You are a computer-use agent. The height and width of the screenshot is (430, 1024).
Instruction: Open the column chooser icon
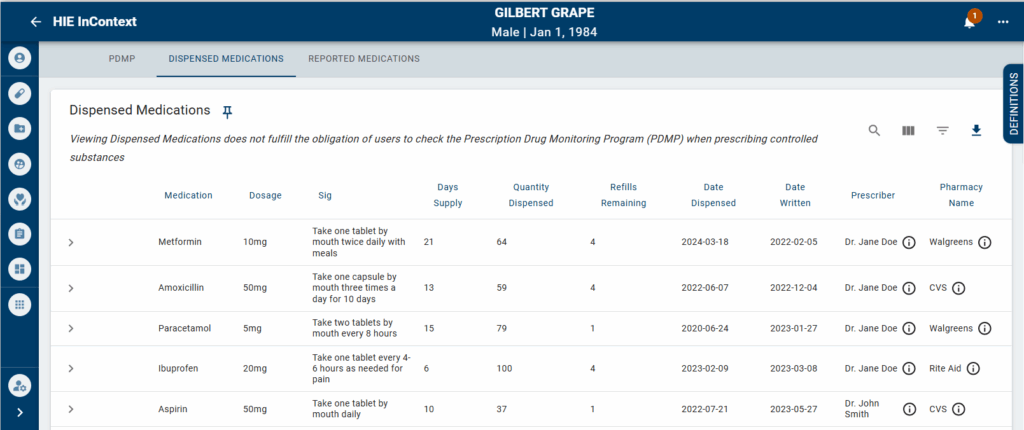pyautogui.click(x=908, y=130)
